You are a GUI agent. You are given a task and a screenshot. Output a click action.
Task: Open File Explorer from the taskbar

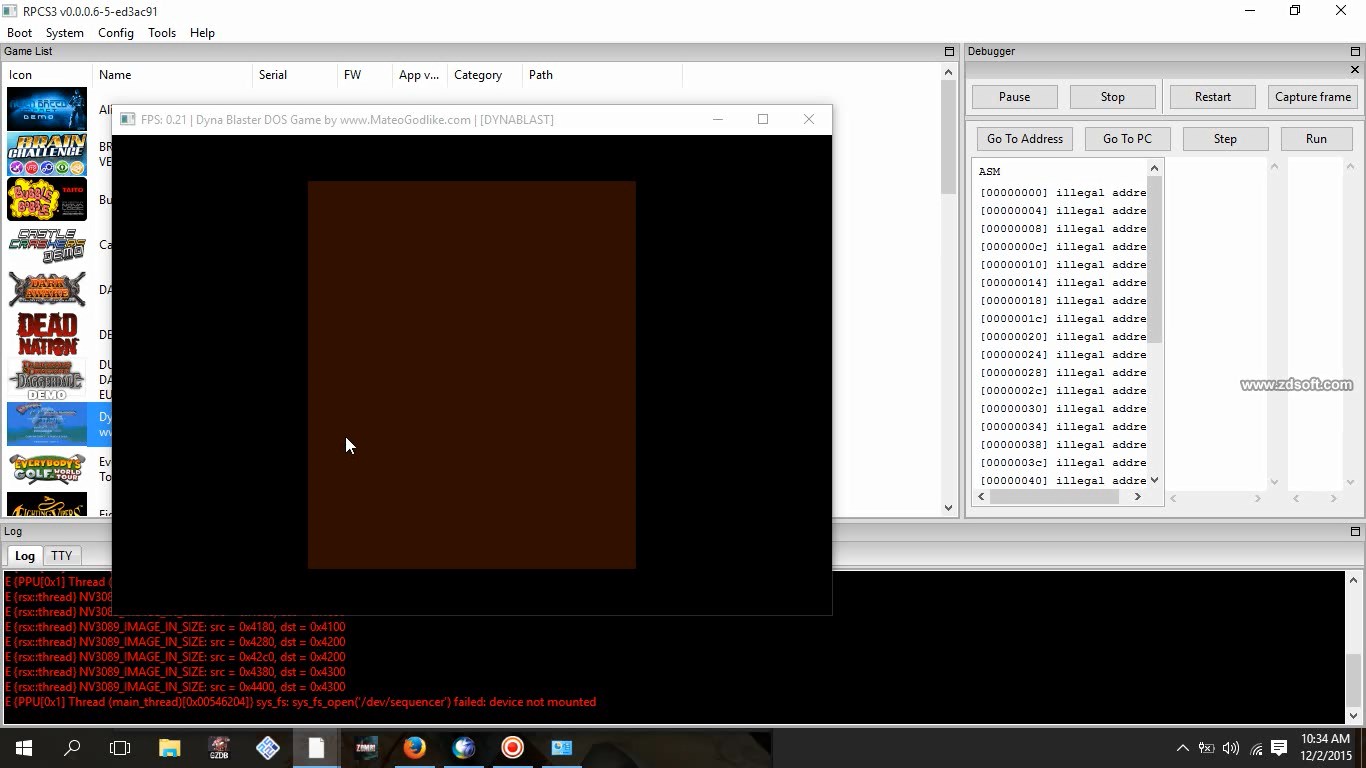(169, 747)
